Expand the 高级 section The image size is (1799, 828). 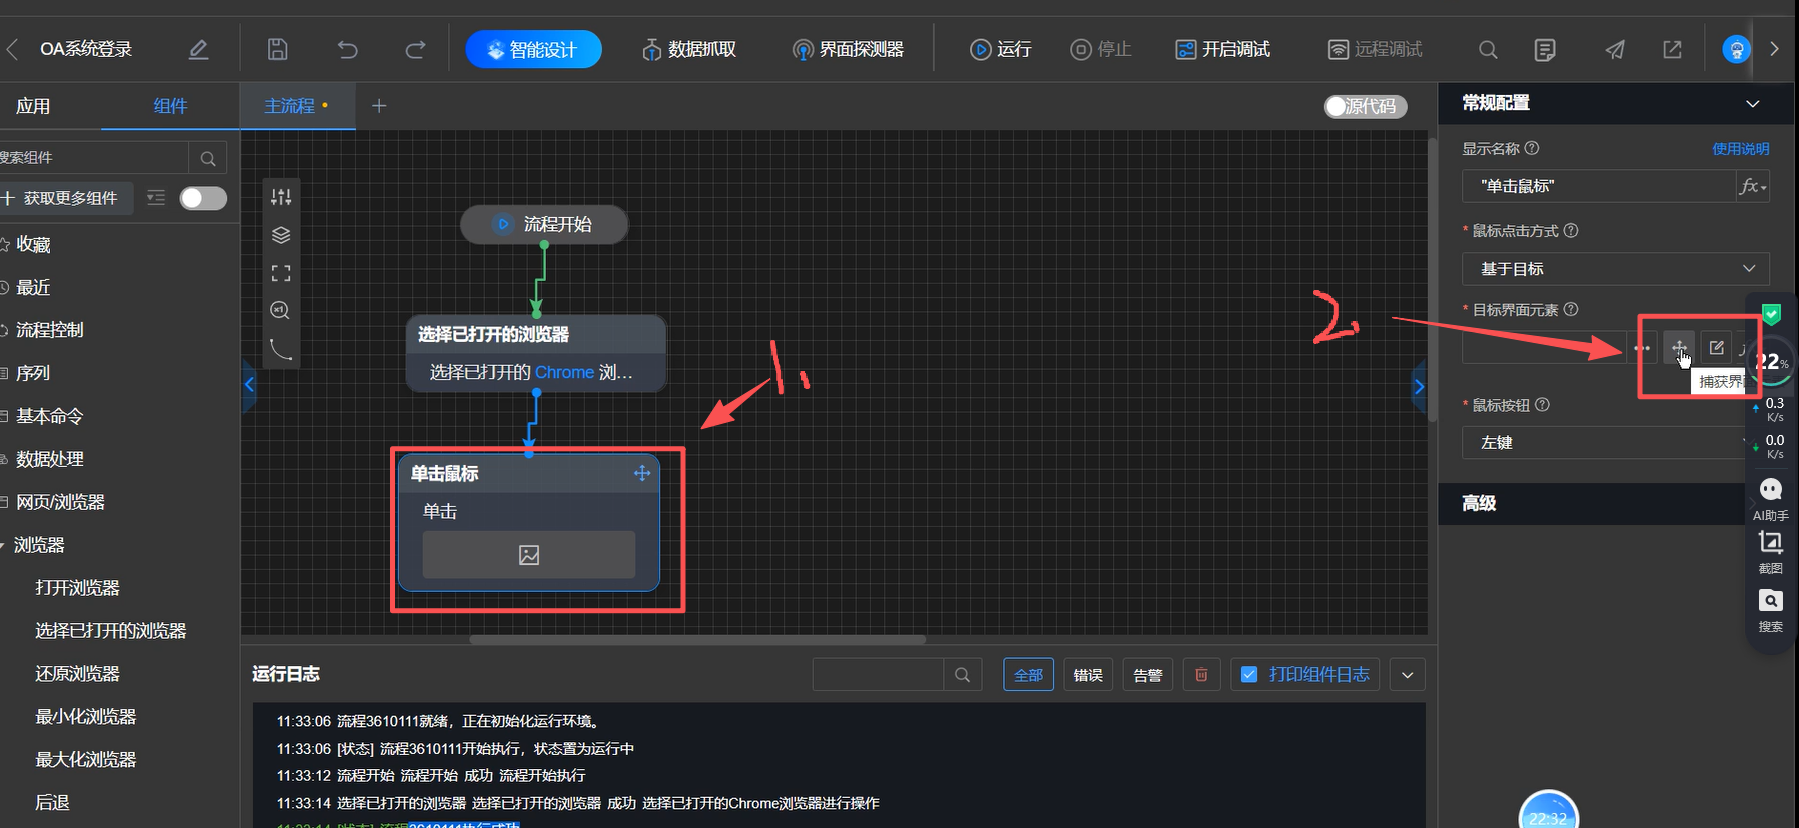(x=1590, y=503)
